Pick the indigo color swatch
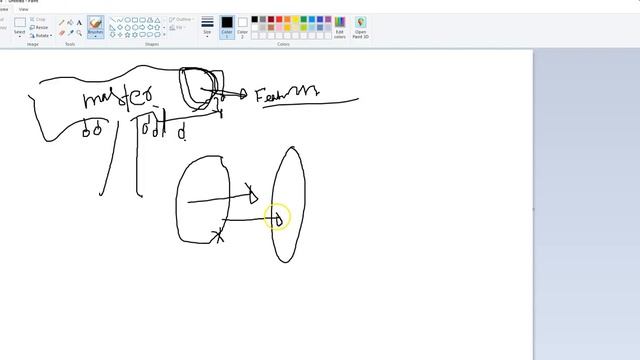 point(320,19)
